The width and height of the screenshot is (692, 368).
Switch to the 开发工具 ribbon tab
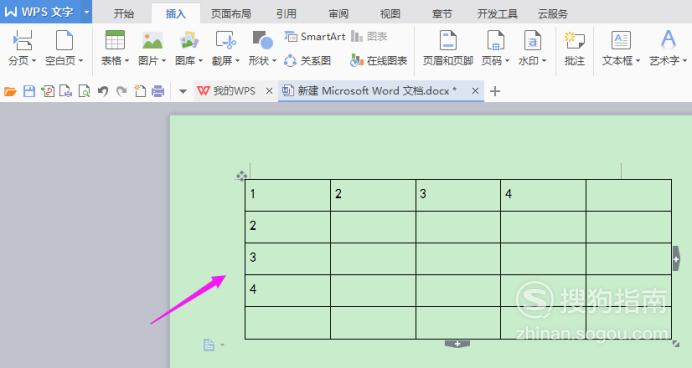(x=497, y=14)
